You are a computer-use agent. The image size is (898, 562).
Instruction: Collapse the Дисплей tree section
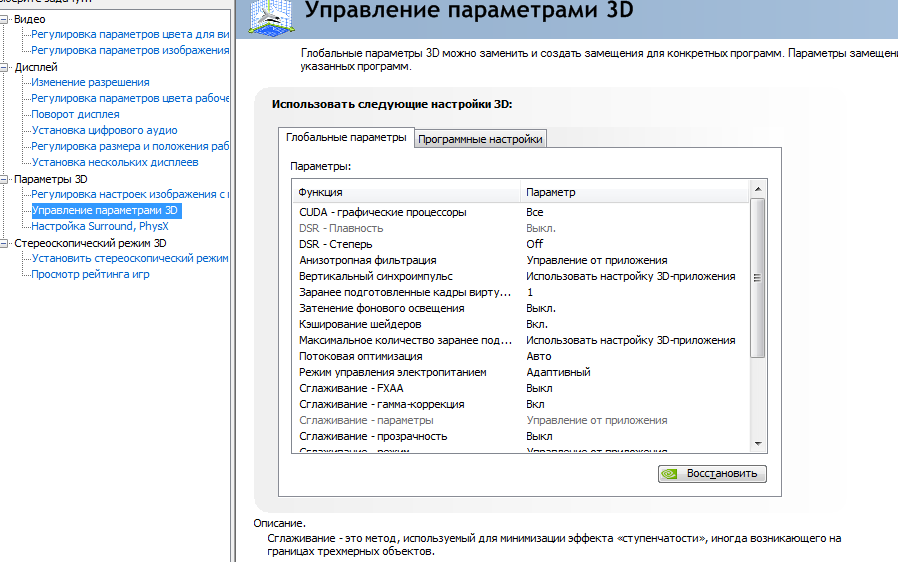pyautogui.click(x=5, y=68)
